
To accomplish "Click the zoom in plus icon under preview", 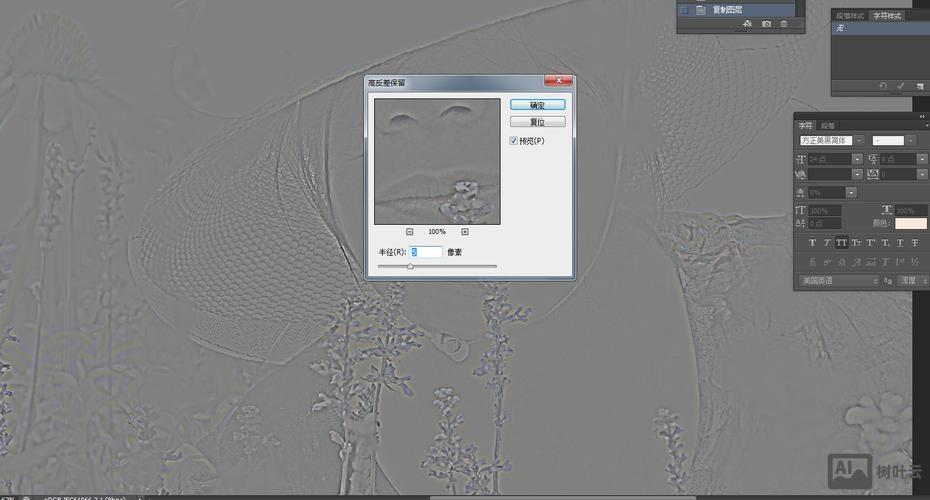I will point(465,232).
